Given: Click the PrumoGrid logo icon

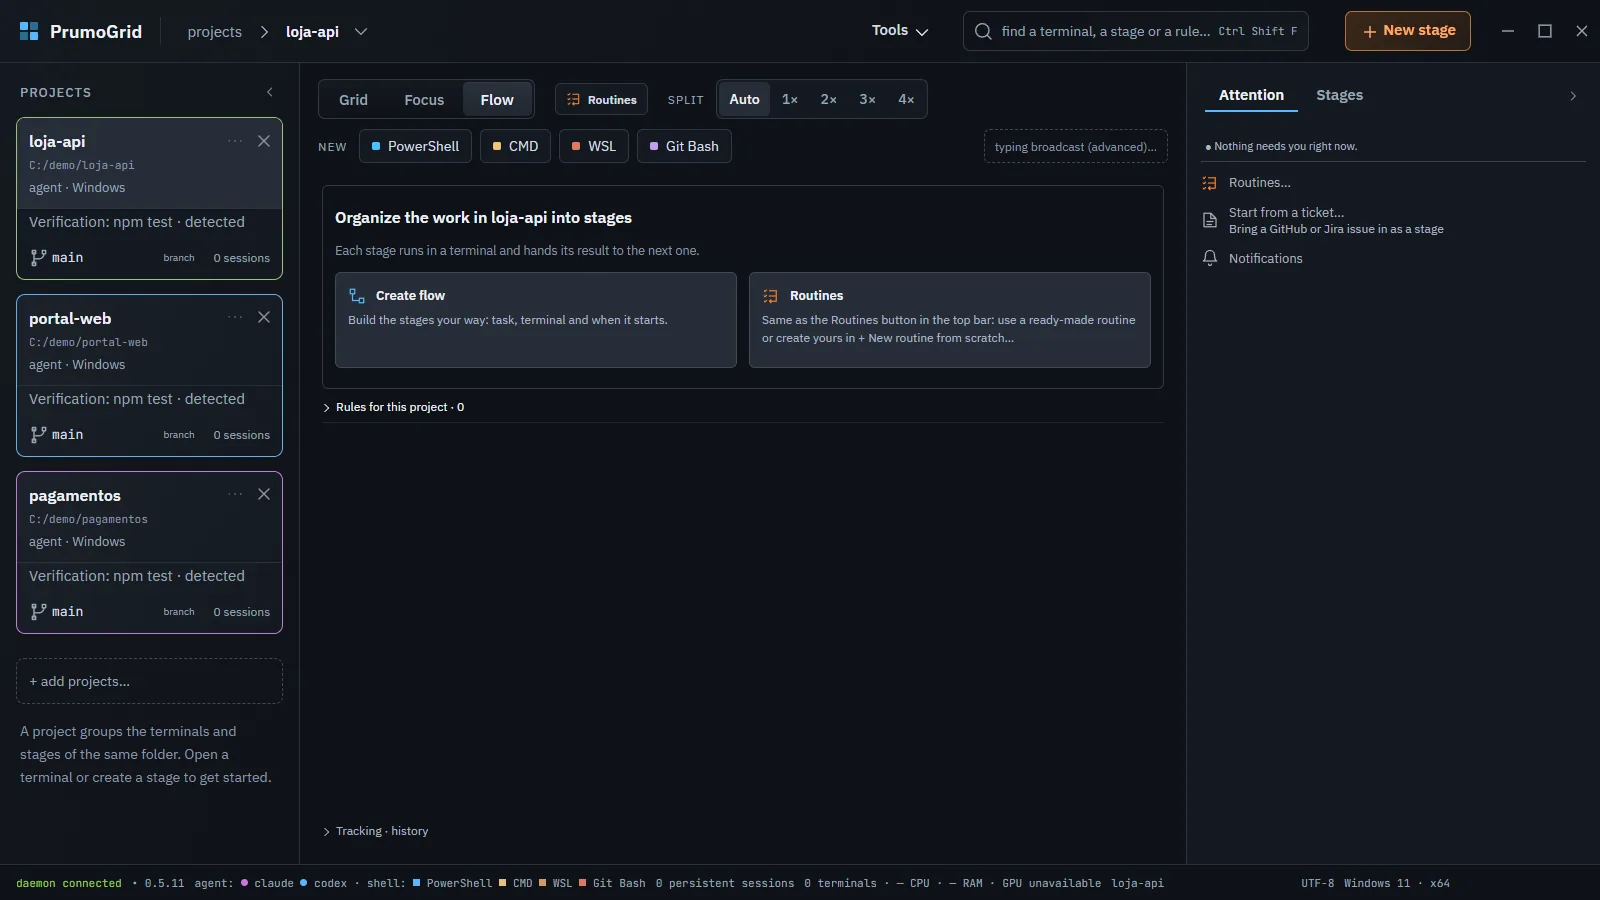Looking at the screenshot, I should (x=29, y=31).
